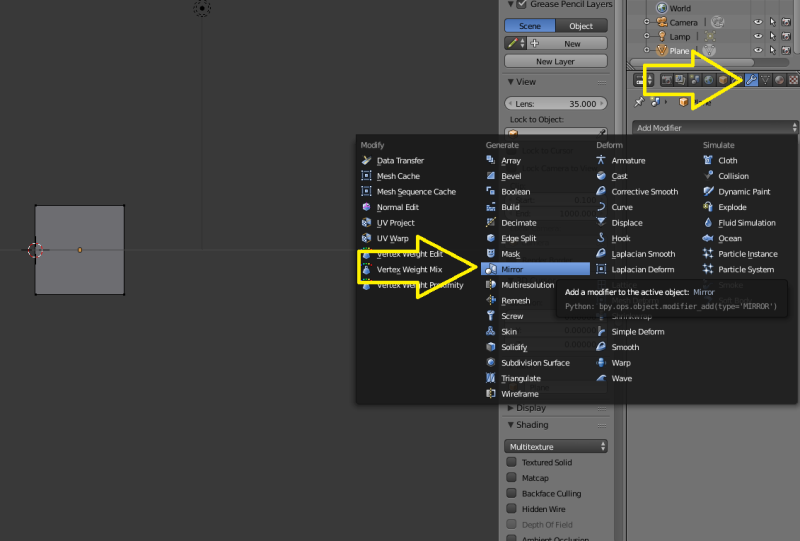Click the Lens value field

(x=556, y=104)
